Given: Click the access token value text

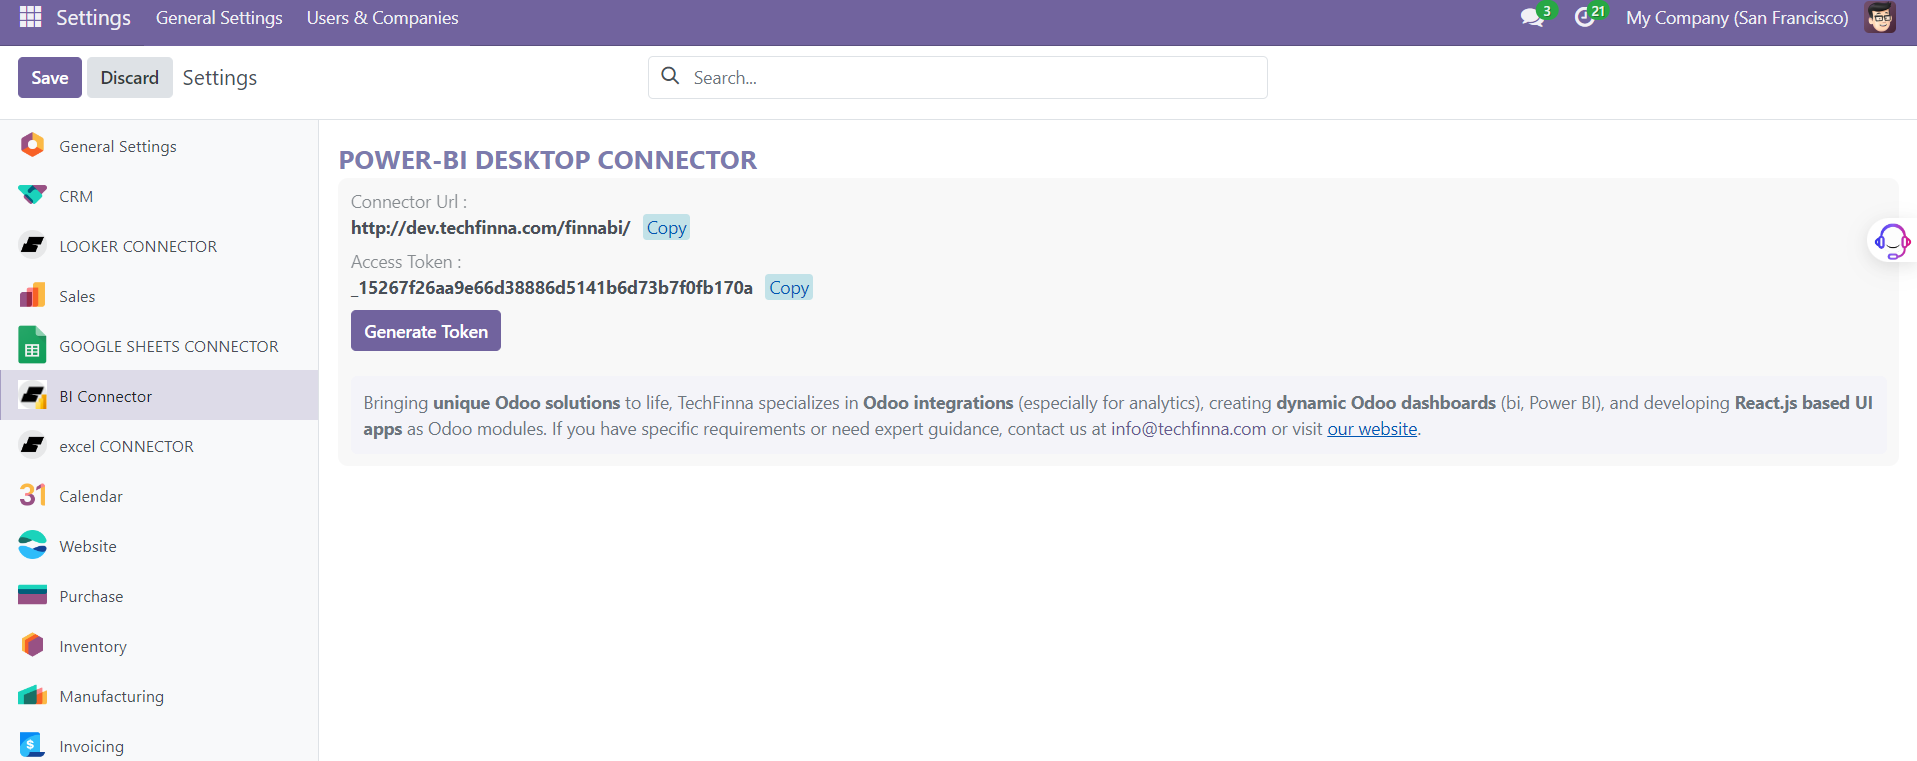Looking at the screenshot, I should (x=552, y=288).
